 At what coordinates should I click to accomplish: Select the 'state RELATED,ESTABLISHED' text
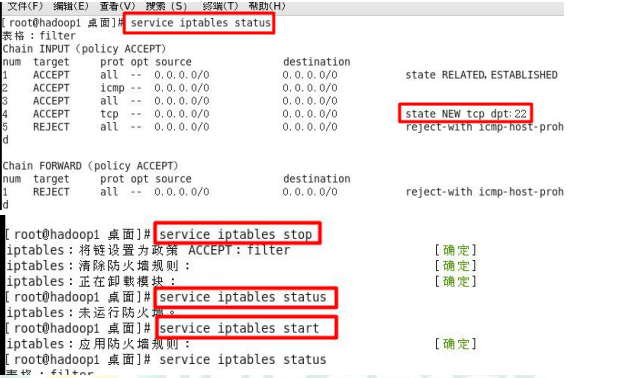(481, 75)
